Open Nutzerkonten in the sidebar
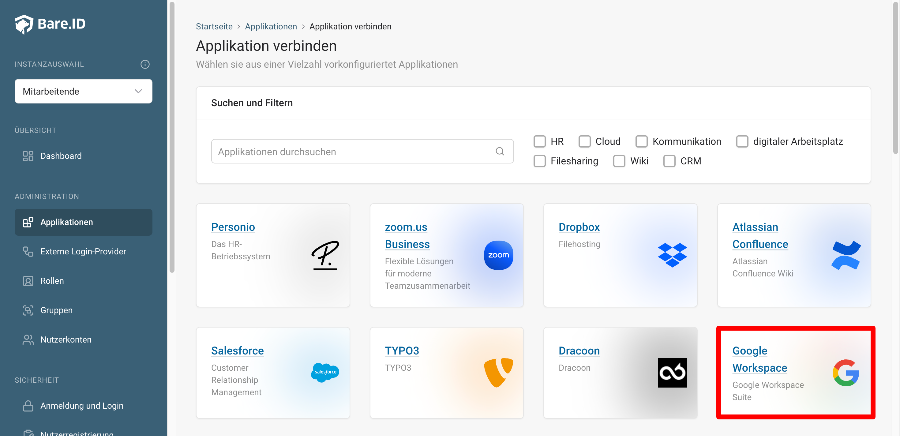This screenshot has height=436, width=900. click(83, 340)
